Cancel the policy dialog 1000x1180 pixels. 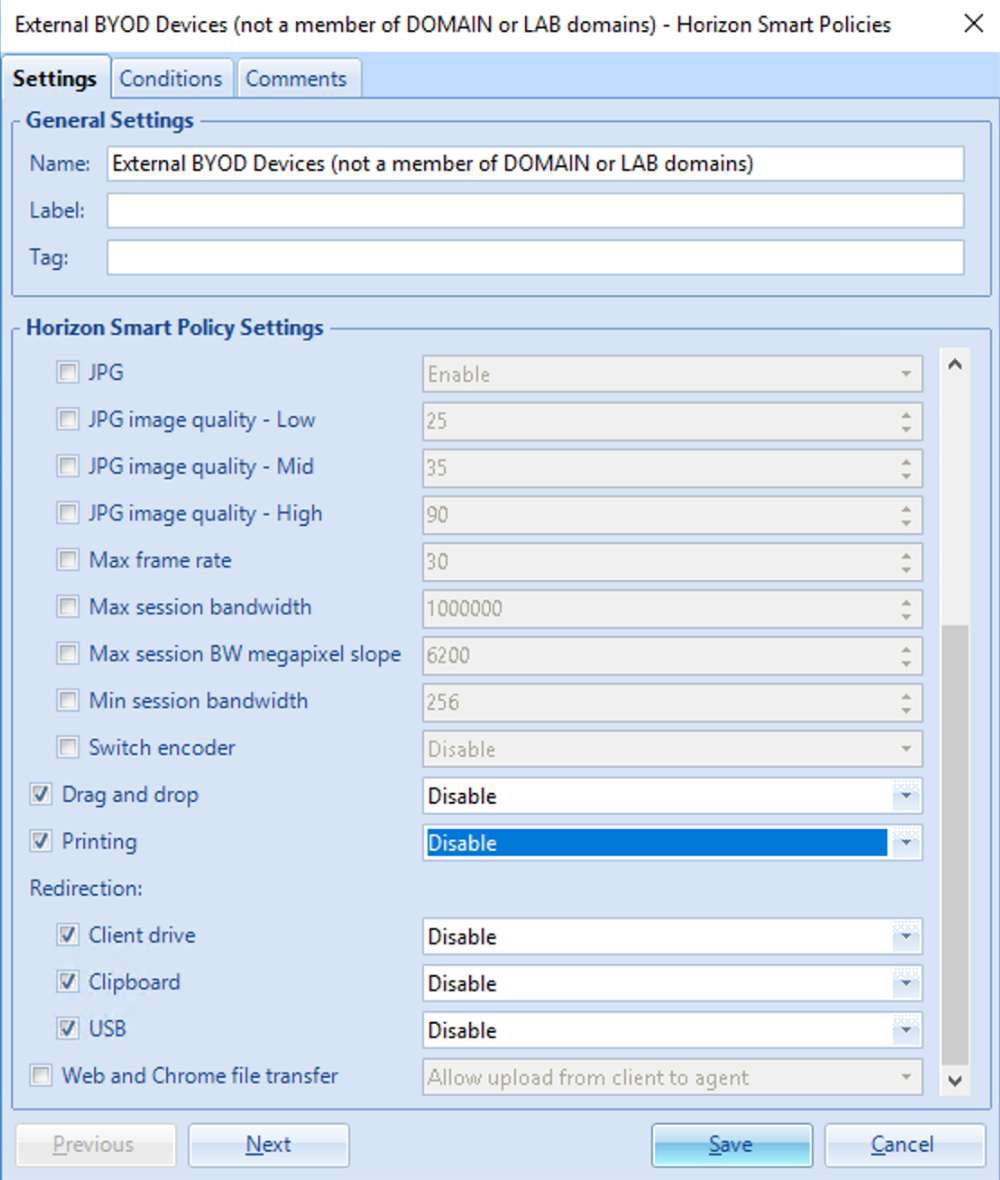point(903,1145)
